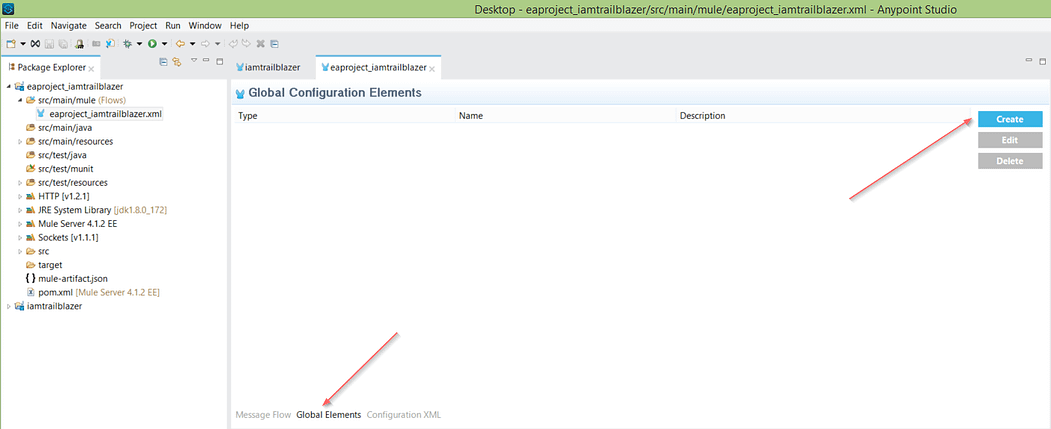Screen dimensions: 1051x429
Task: Maximize the editor area
Action: 1042,61
